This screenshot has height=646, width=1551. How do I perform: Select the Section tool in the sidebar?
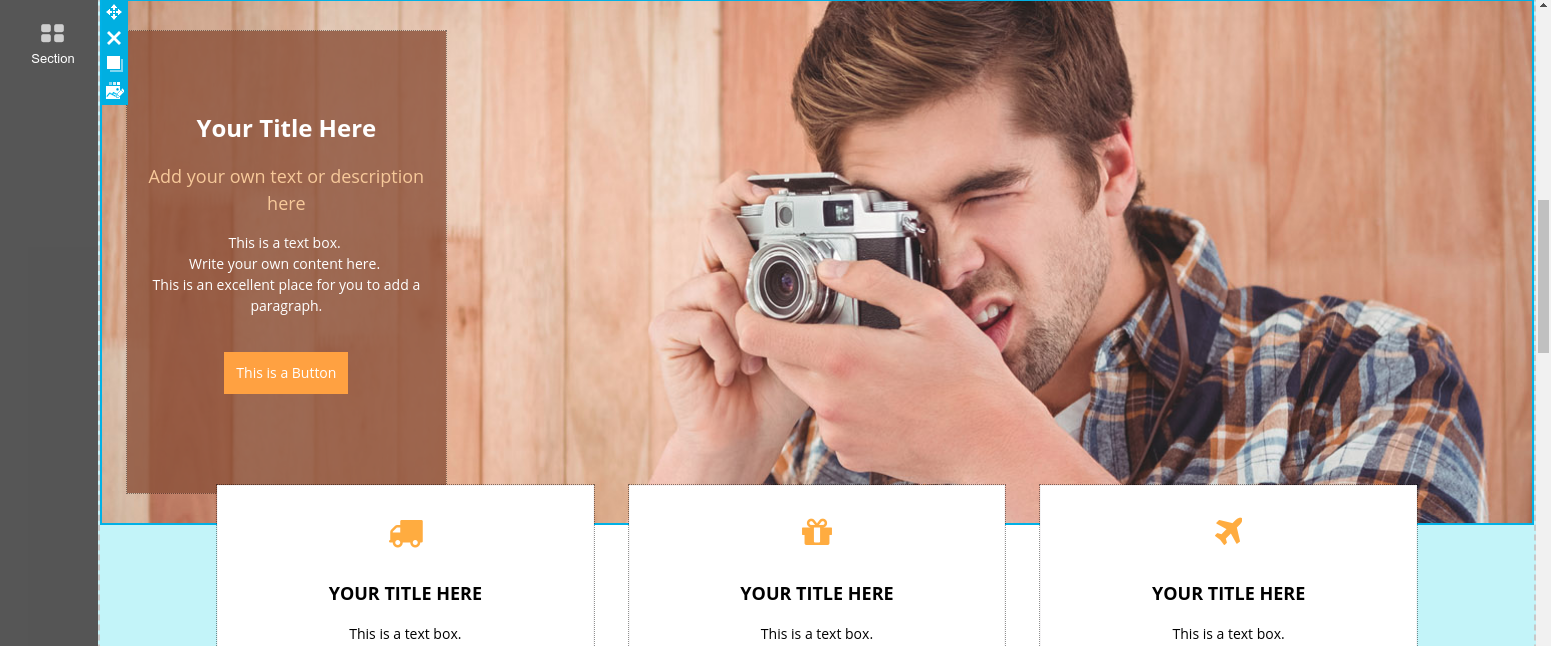point(52,44)
